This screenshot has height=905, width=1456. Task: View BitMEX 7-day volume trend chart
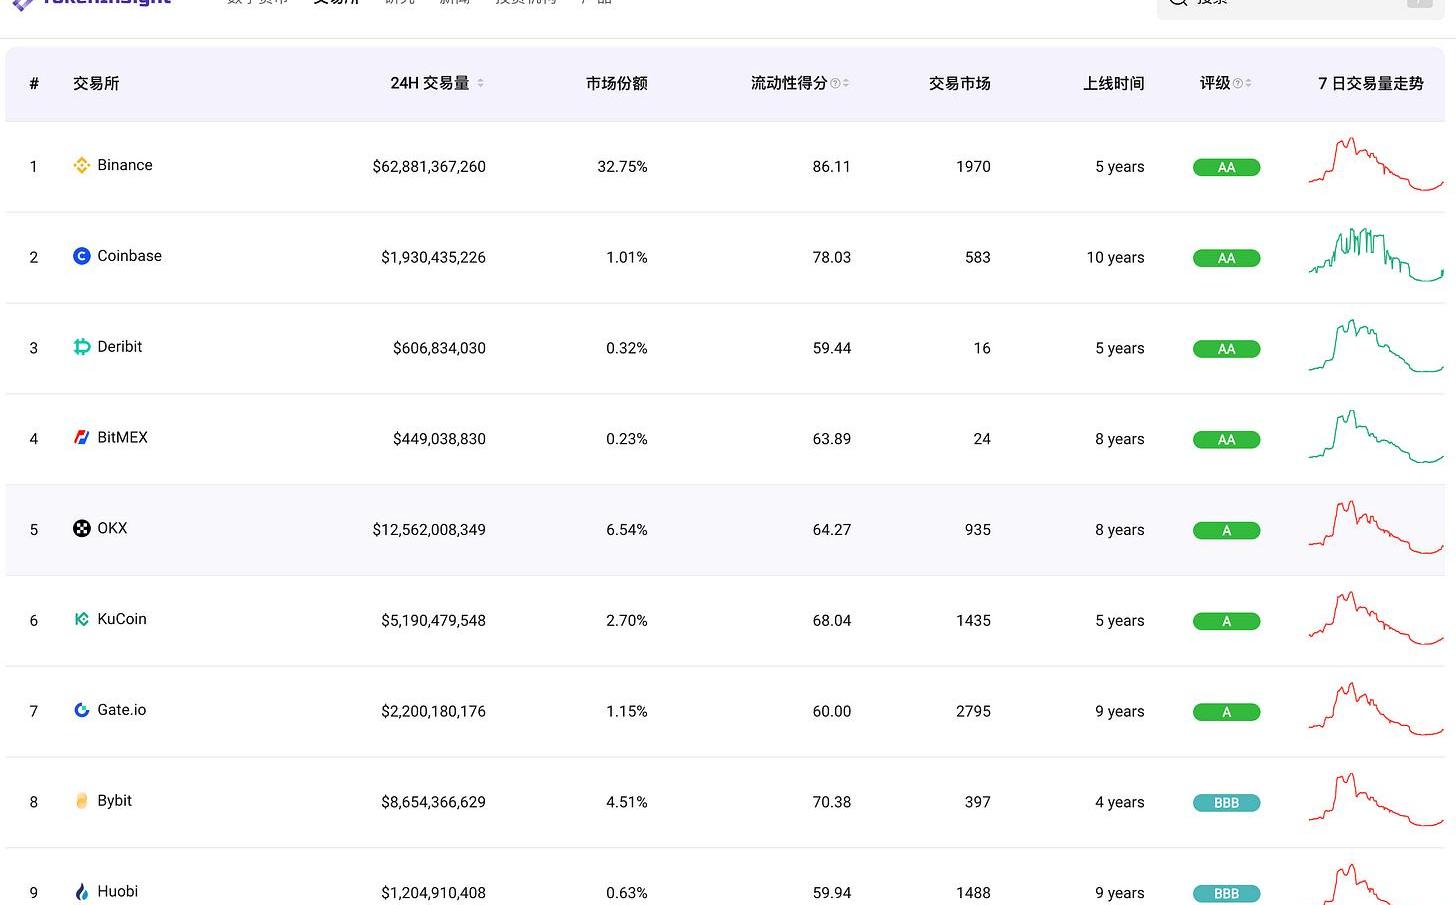(1376, 436)
